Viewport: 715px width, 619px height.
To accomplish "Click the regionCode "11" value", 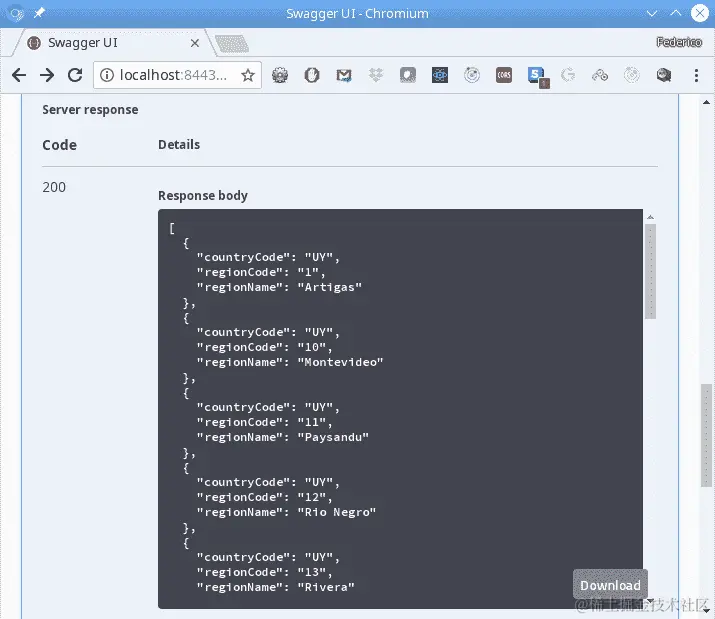I will [x=311, y=422].
